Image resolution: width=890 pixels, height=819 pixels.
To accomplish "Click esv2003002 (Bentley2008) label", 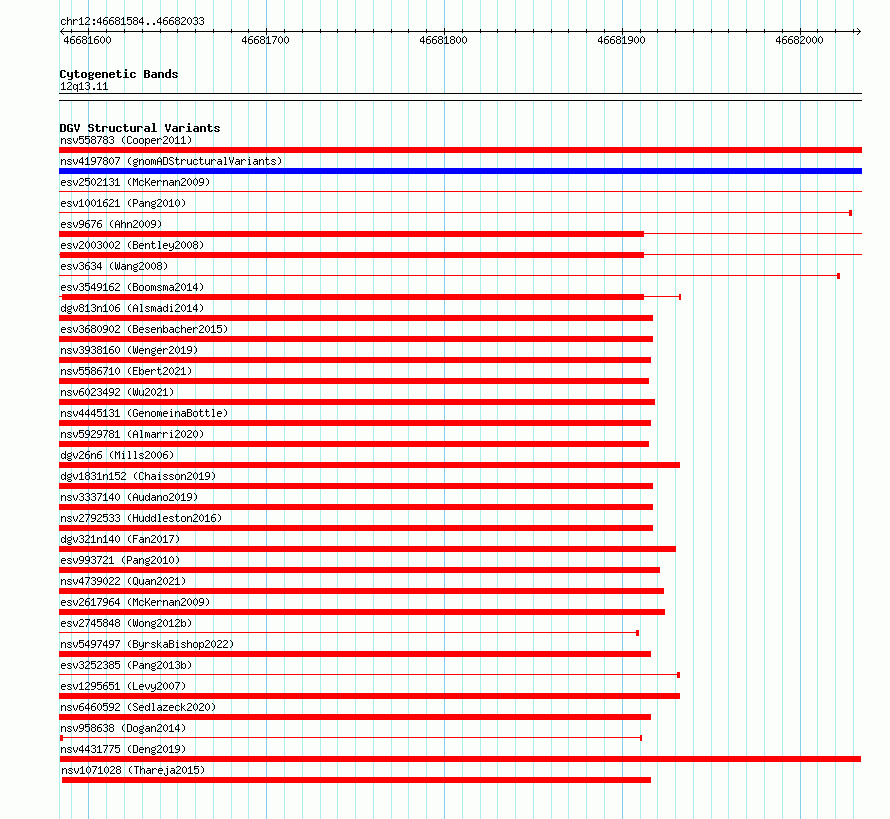I will point(132,245).
